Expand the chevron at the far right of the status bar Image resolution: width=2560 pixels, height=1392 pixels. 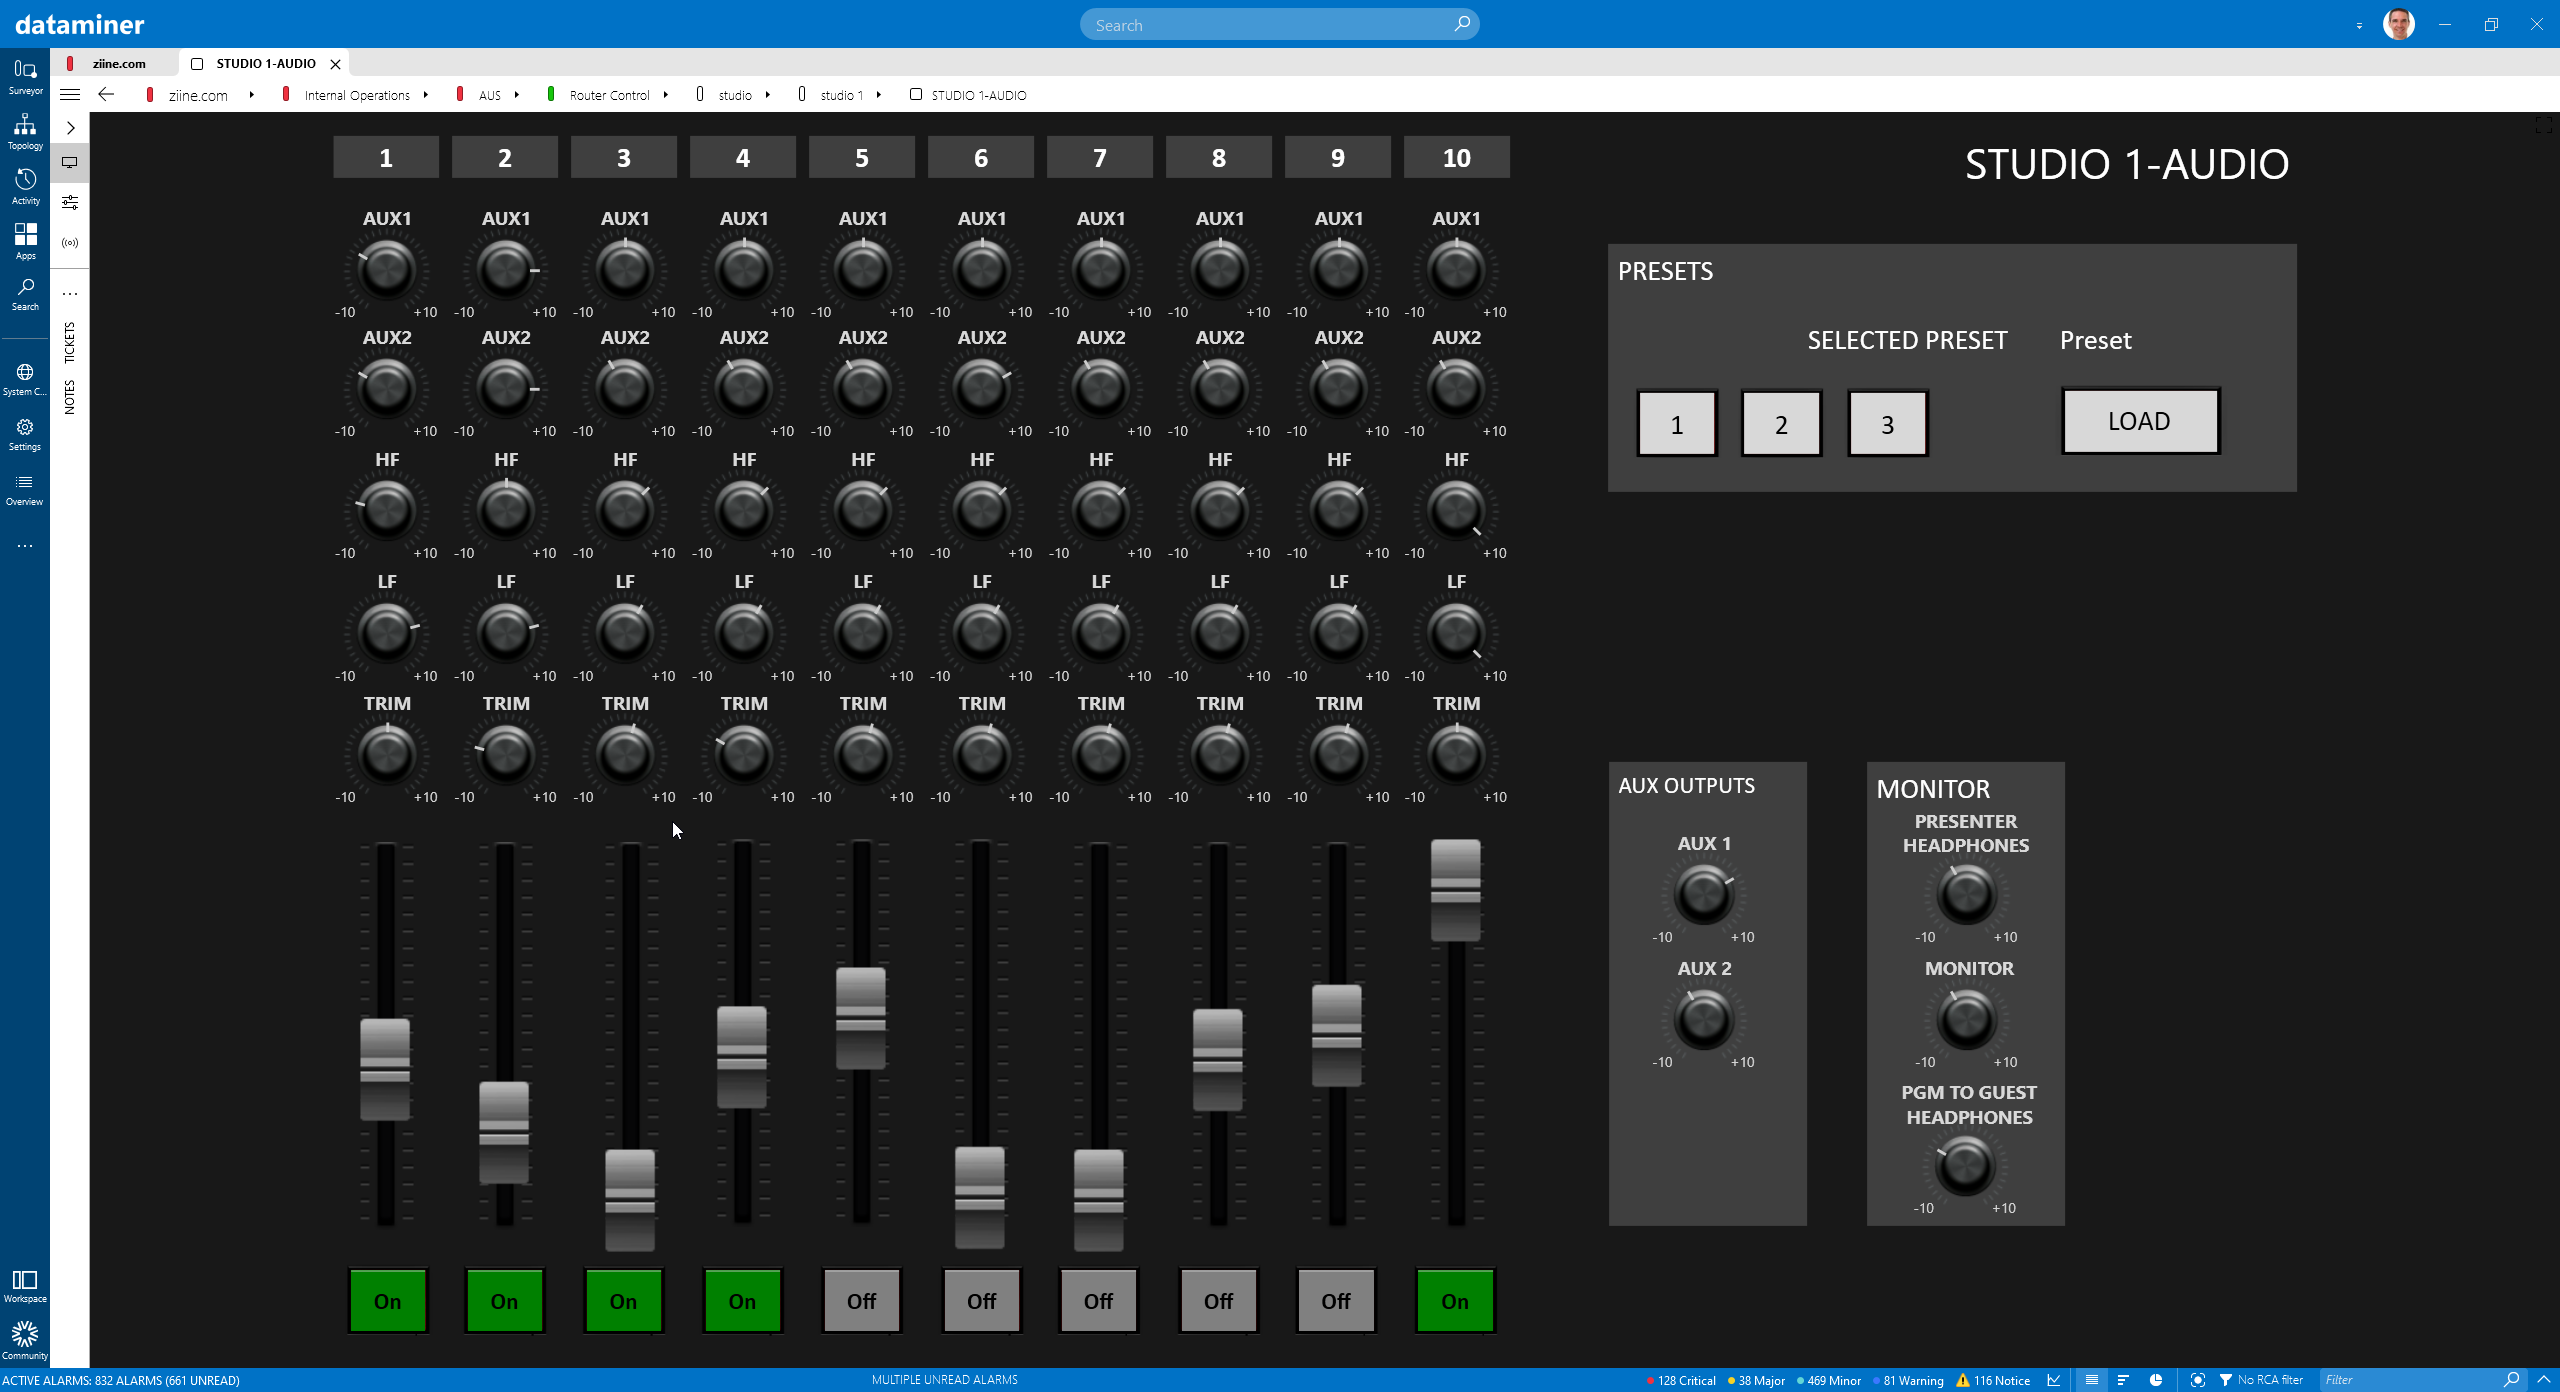click(x=2545, y=1380)
